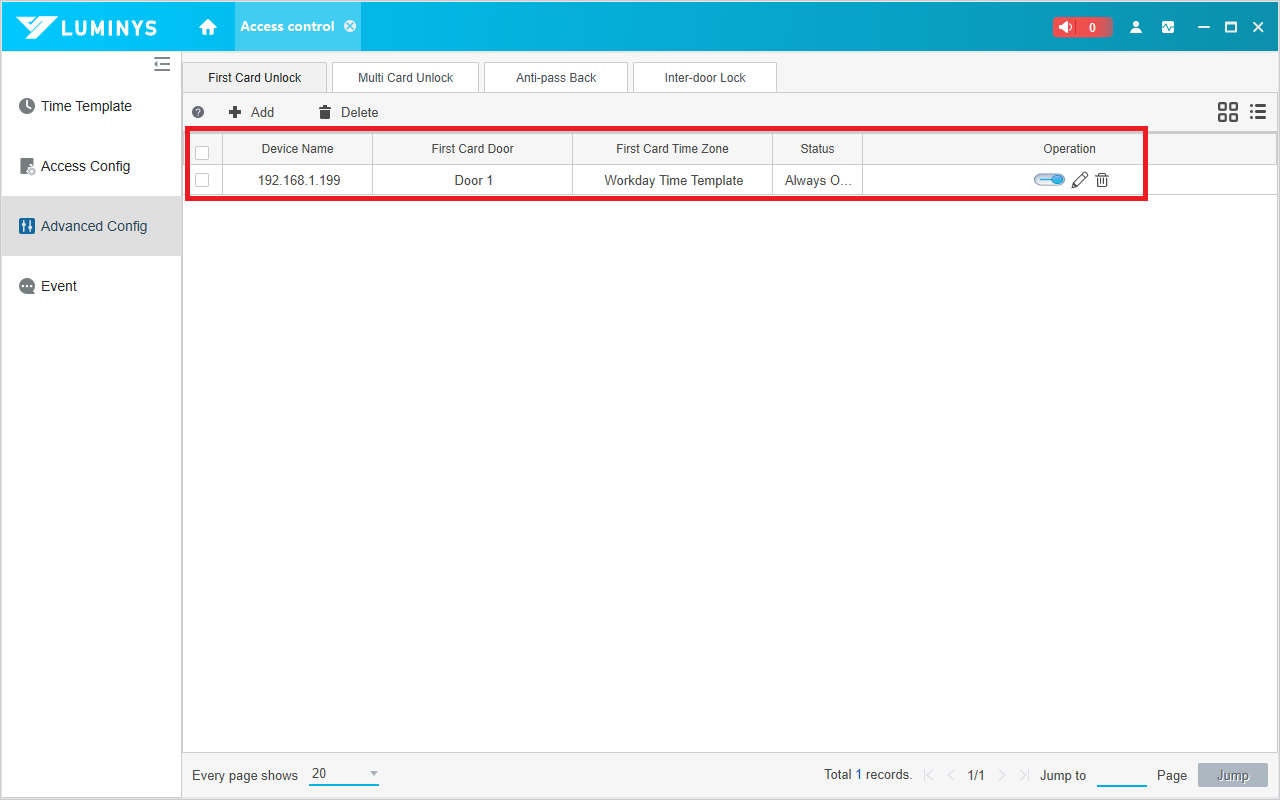Collapse the sidebar menu icon
Screen dimensions: 1280x800
pyautogui.click(x=162, y=65)
